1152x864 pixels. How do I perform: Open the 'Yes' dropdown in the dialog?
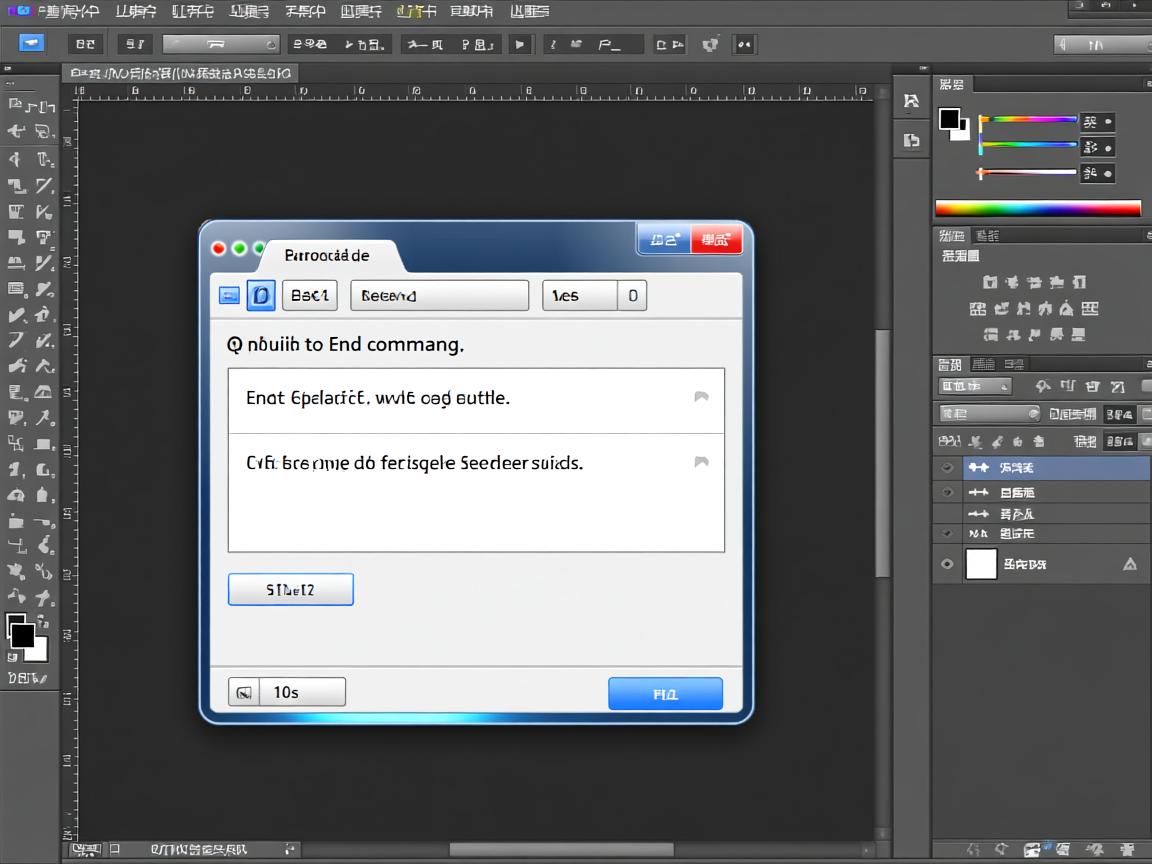click(x=581, y=295)
